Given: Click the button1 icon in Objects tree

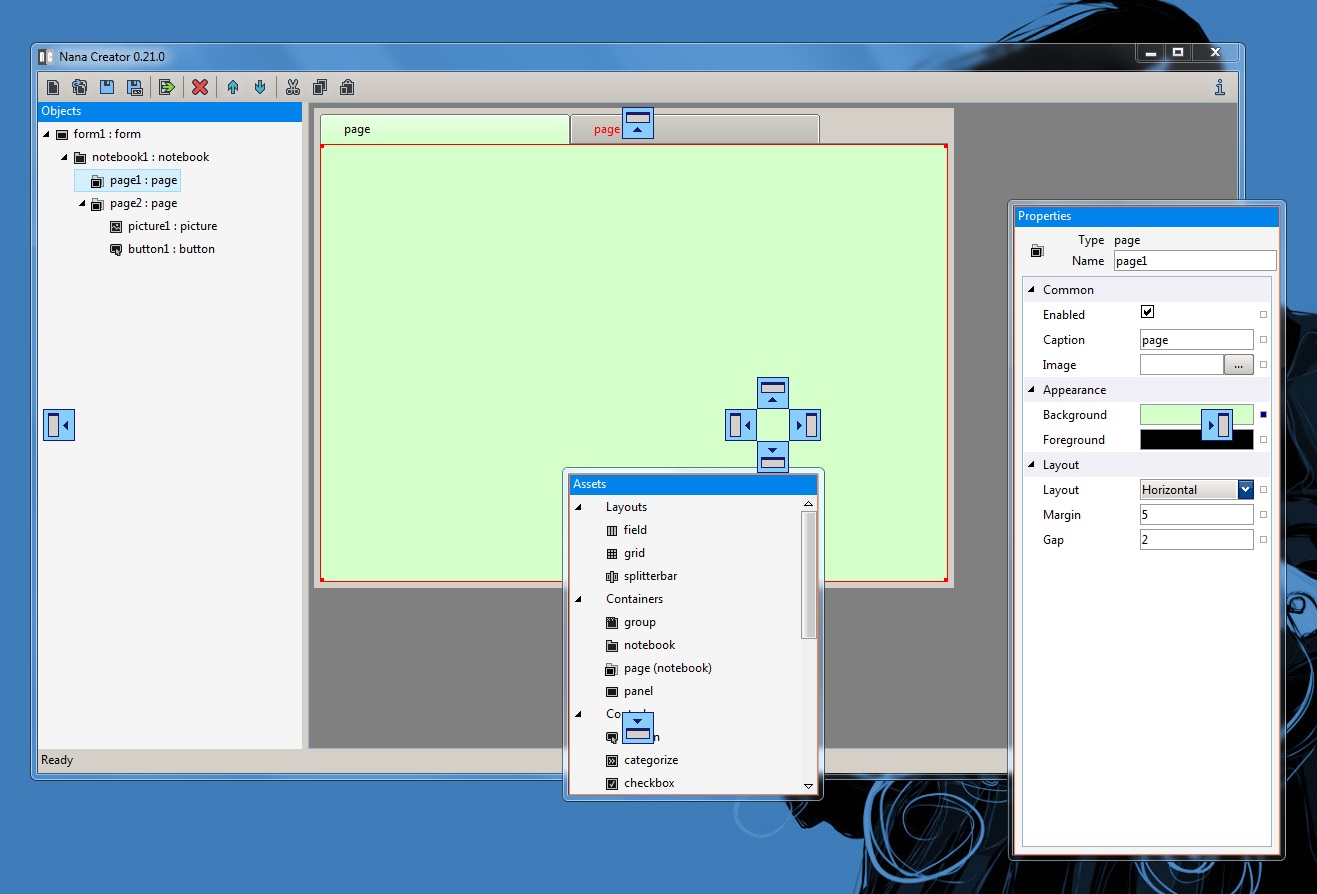Looking at the screenshot, I should pyautogui.click(x=116, y=249).
